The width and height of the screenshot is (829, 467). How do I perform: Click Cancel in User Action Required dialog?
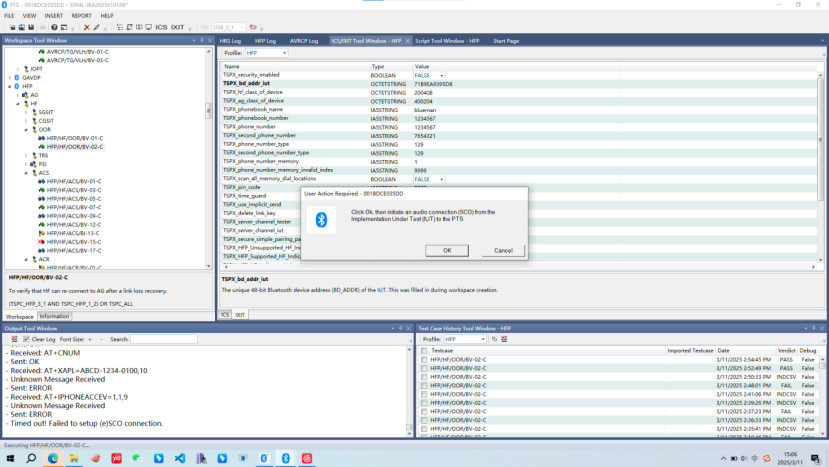click(503, 251)
